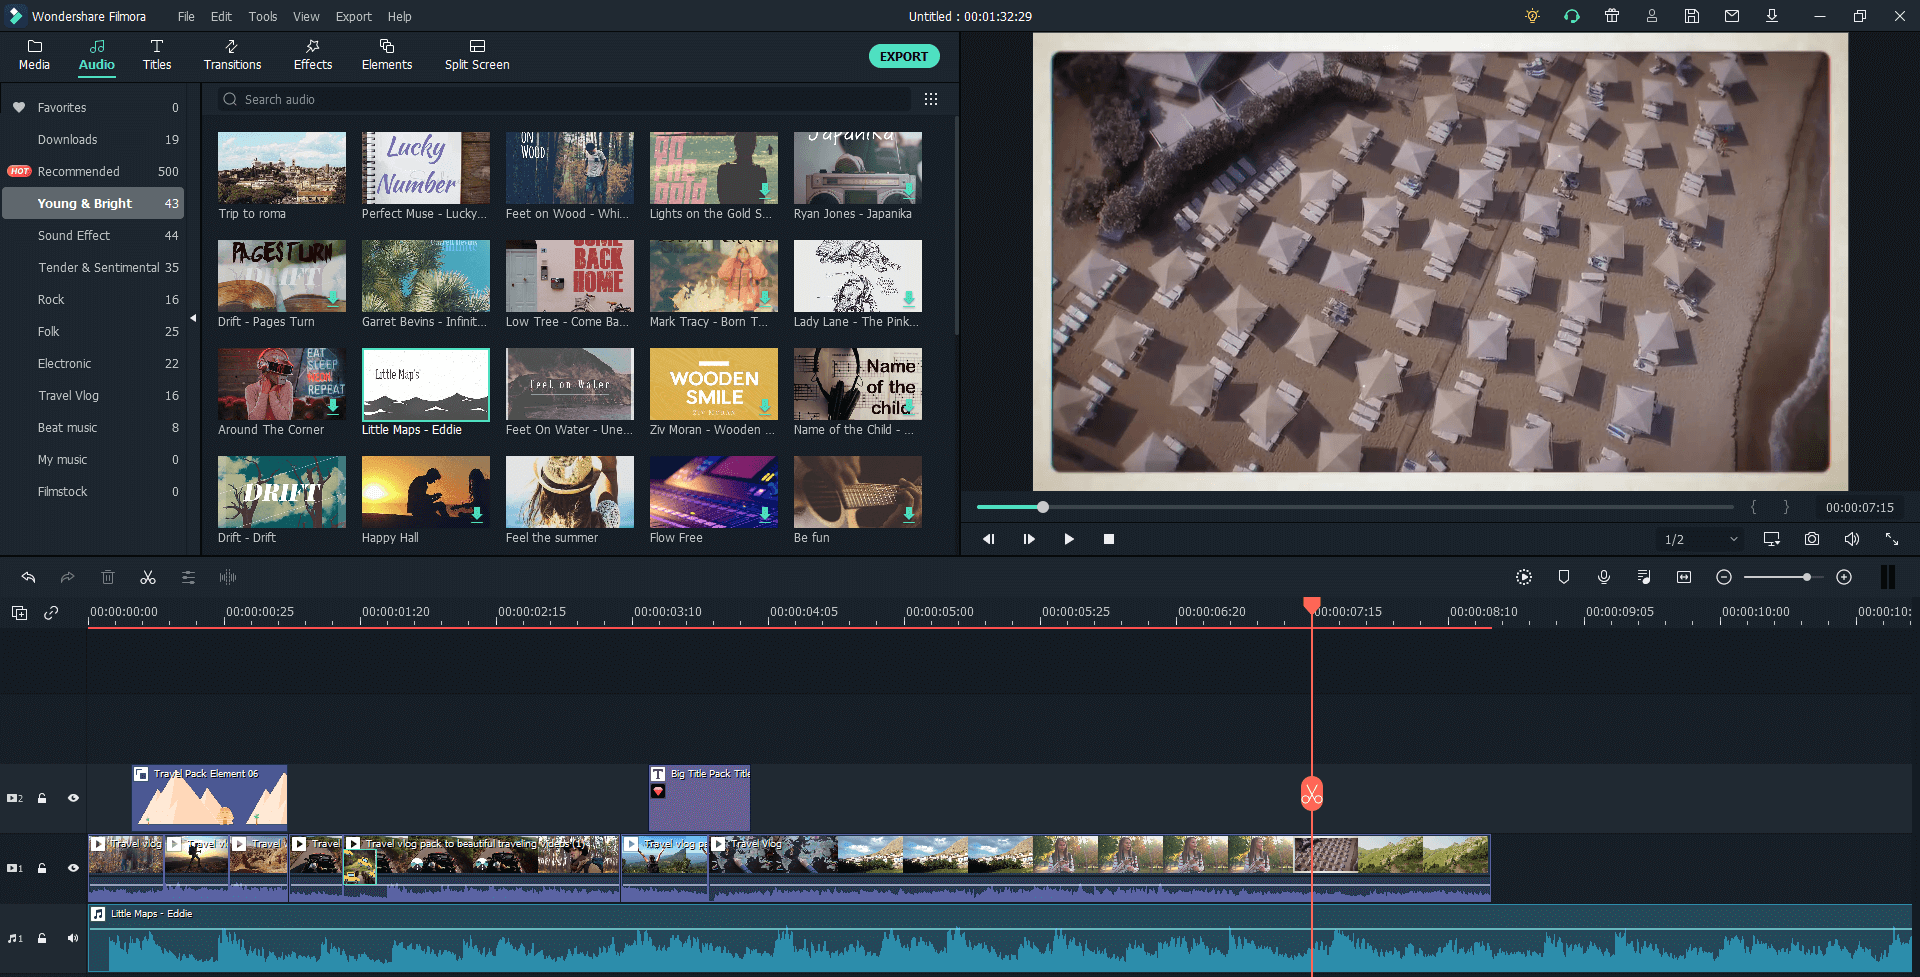Play the preview video

pos(1069,539)
